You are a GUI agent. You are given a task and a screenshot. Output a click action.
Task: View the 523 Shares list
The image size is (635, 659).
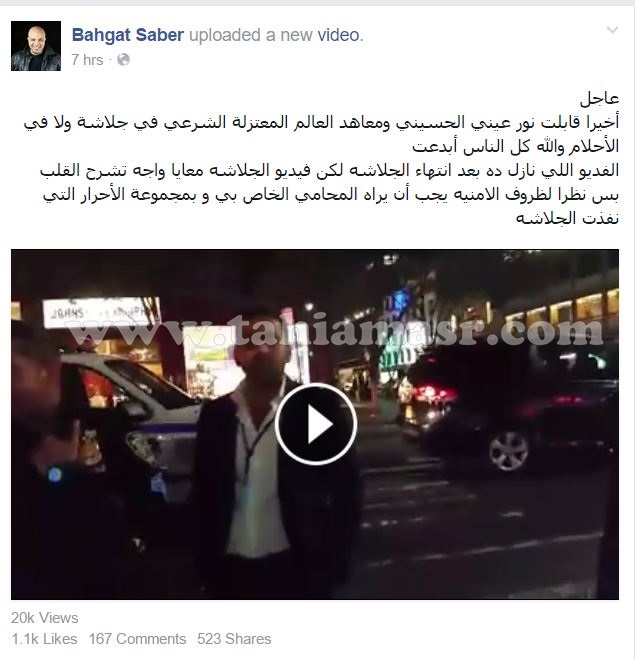(x=234, y=639)
